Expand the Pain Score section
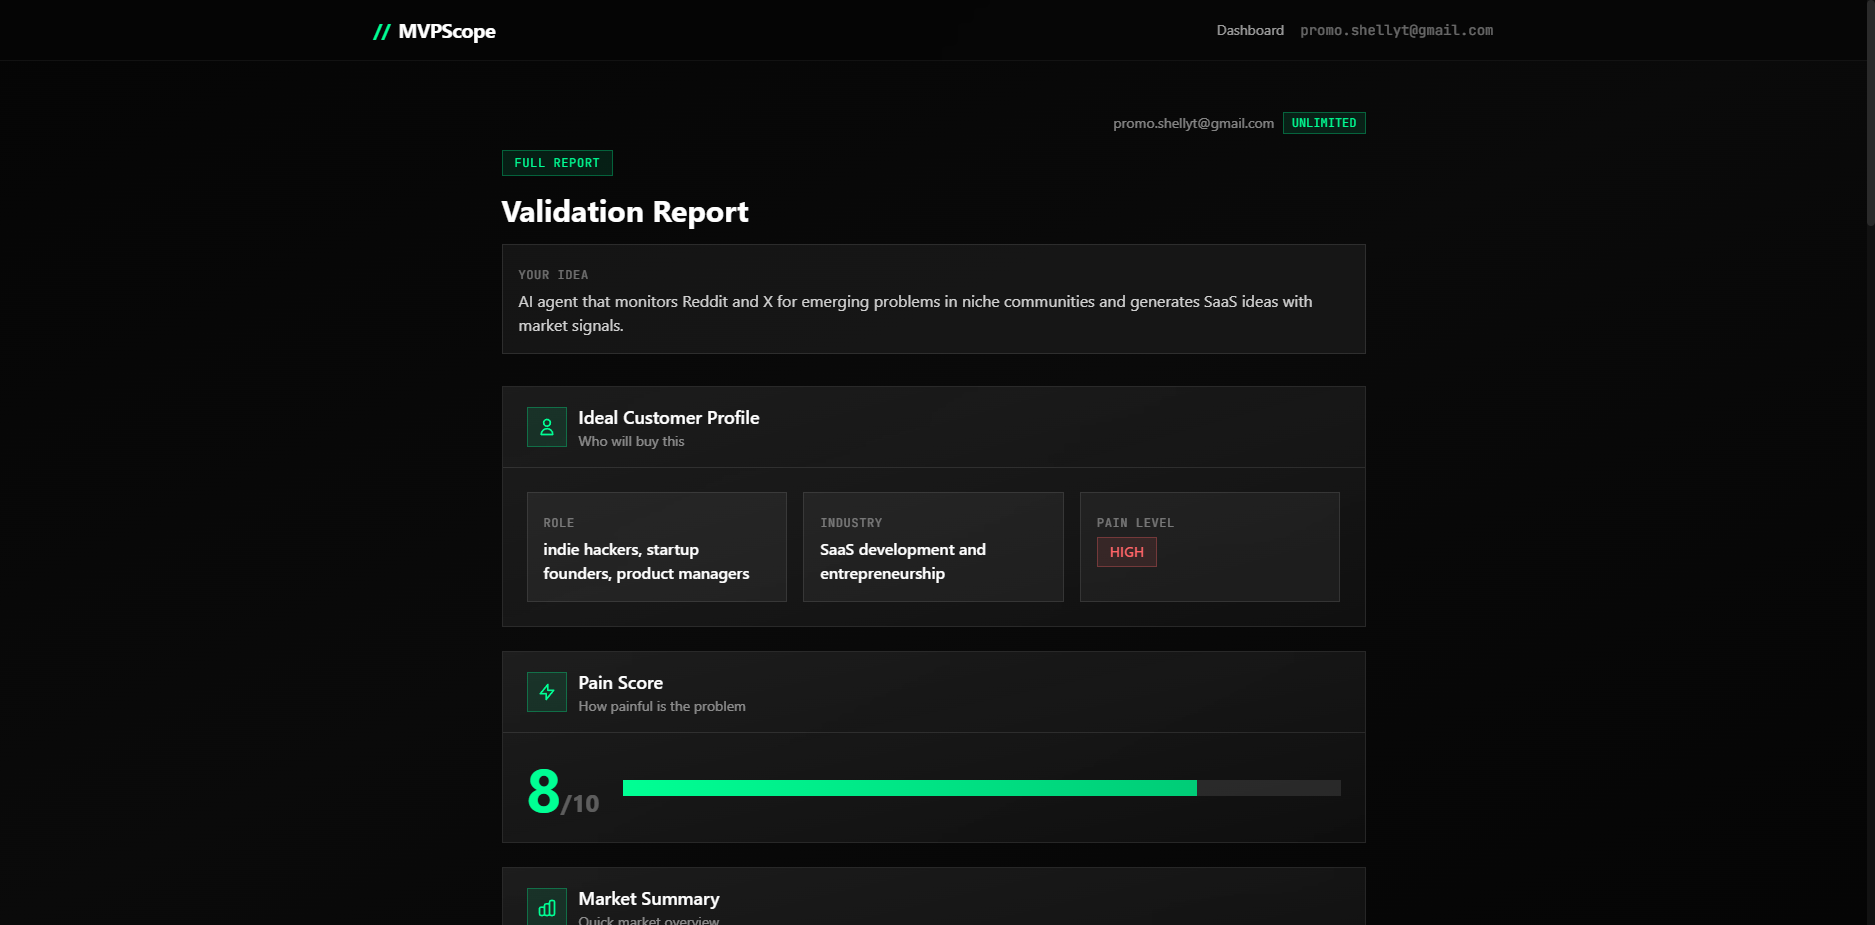 [621, 683]
